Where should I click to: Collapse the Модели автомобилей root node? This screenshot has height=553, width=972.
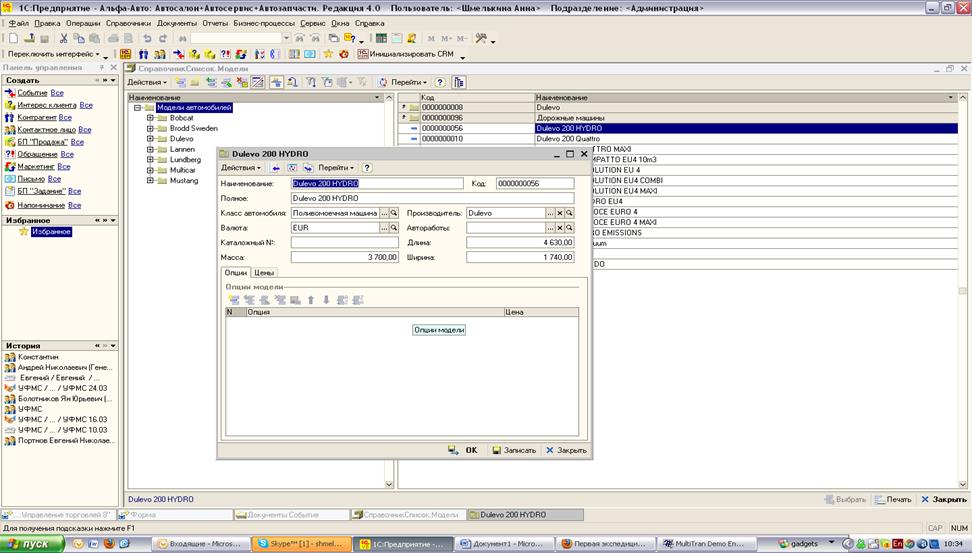[137, 108]
